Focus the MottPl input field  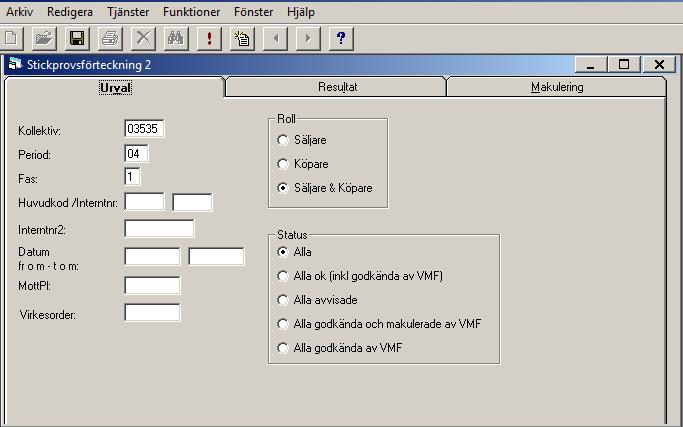[152, 285]
